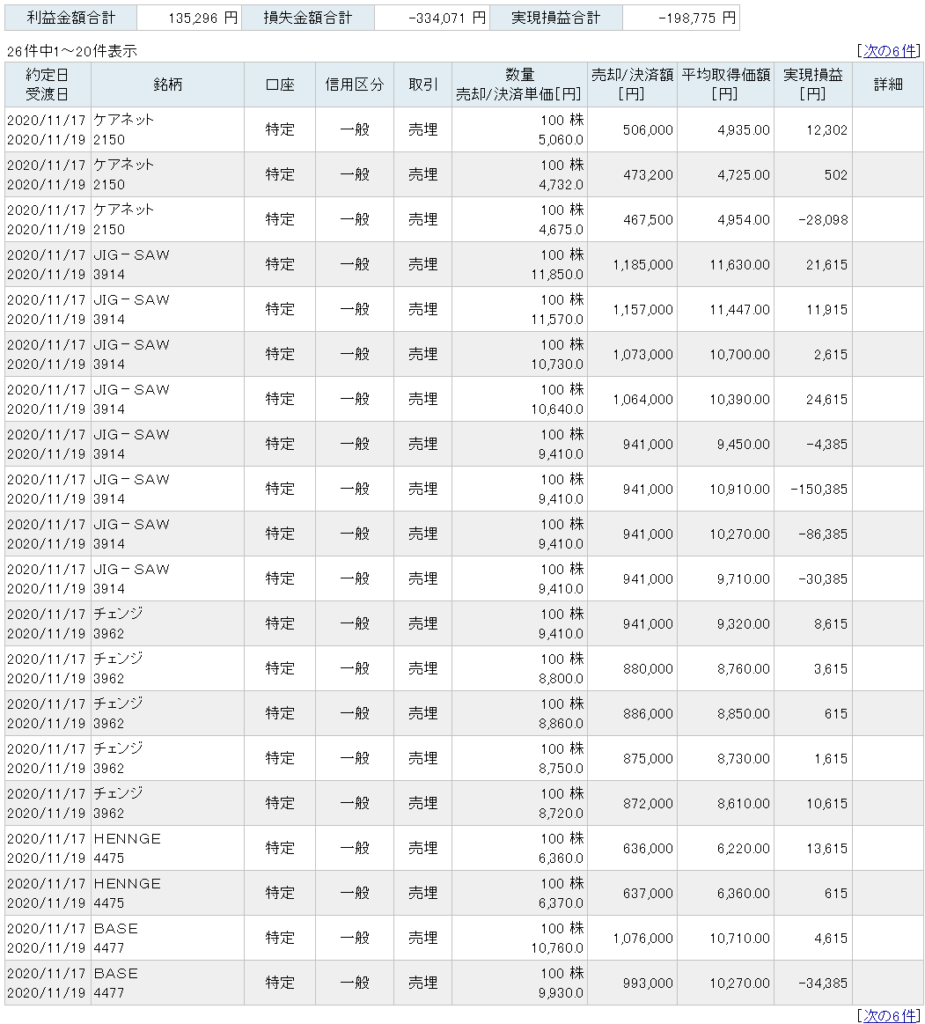Click the 取引 column header

pos(423,84)
